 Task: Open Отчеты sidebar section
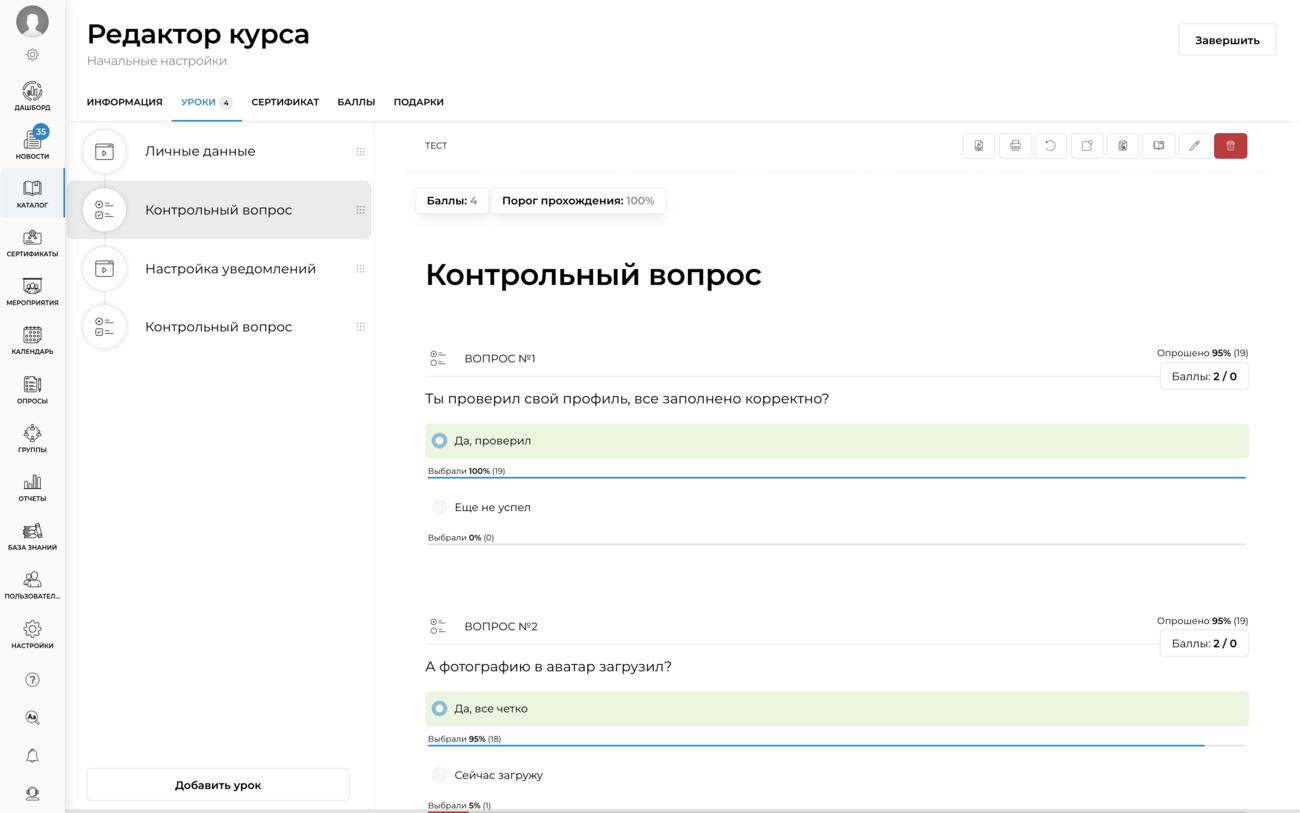(x=32, y=488)
